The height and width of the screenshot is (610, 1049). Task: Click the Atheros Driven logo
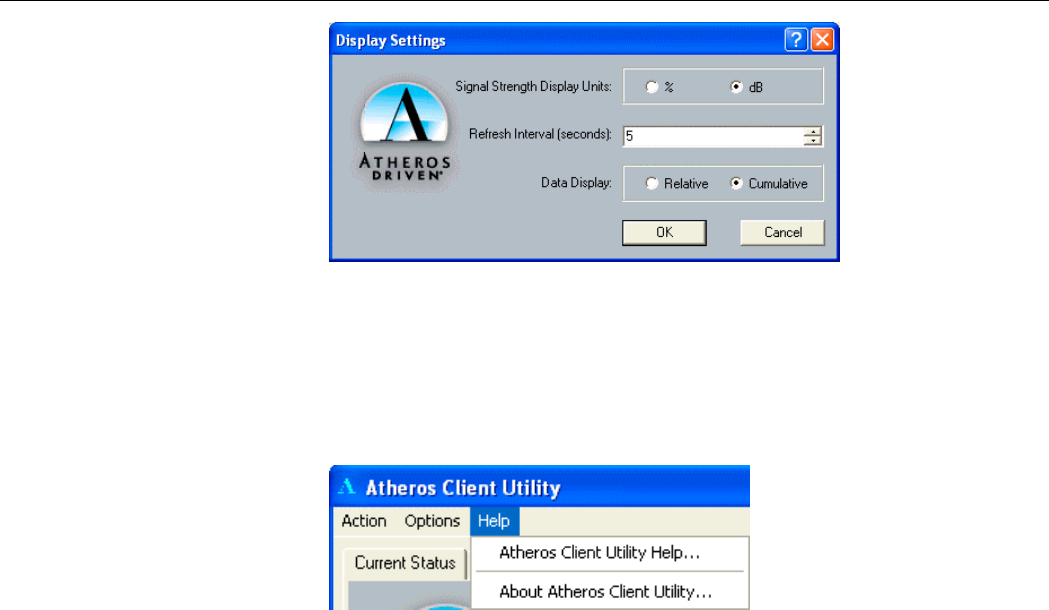405,132
